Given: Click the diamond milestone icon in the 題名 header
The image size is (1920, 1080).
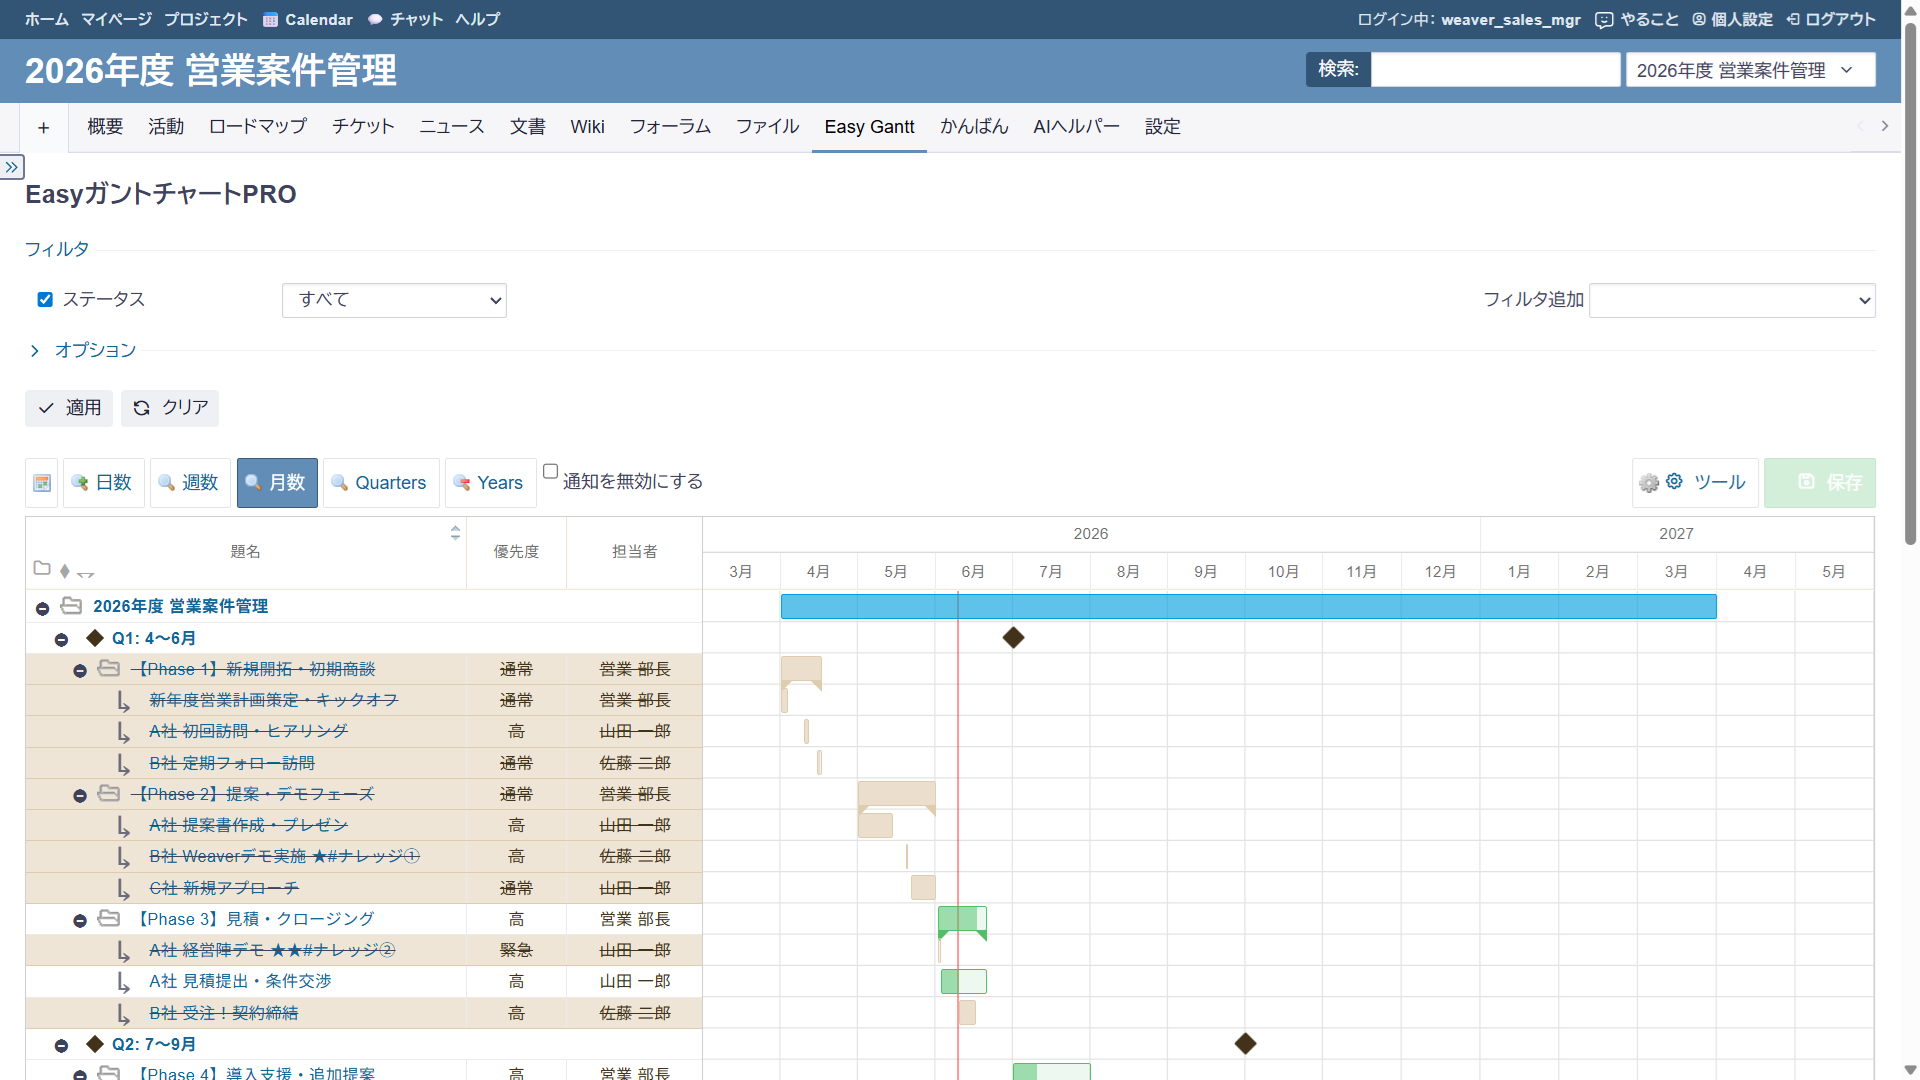Looking at the screenshot, I should tap(65, 571).
